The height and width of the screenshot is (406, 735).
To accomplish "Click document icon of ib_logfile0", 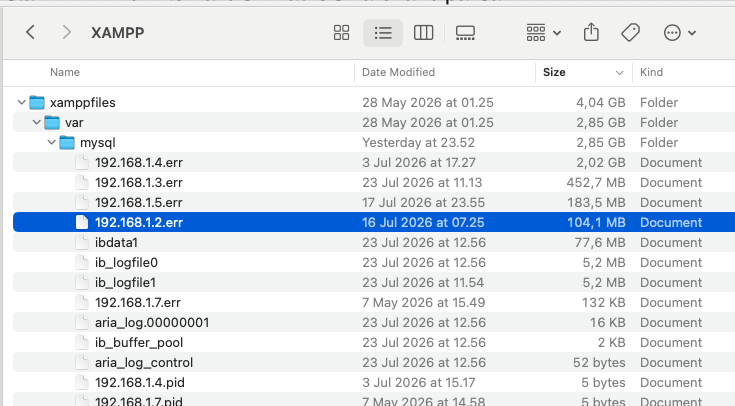I will 82,263.
